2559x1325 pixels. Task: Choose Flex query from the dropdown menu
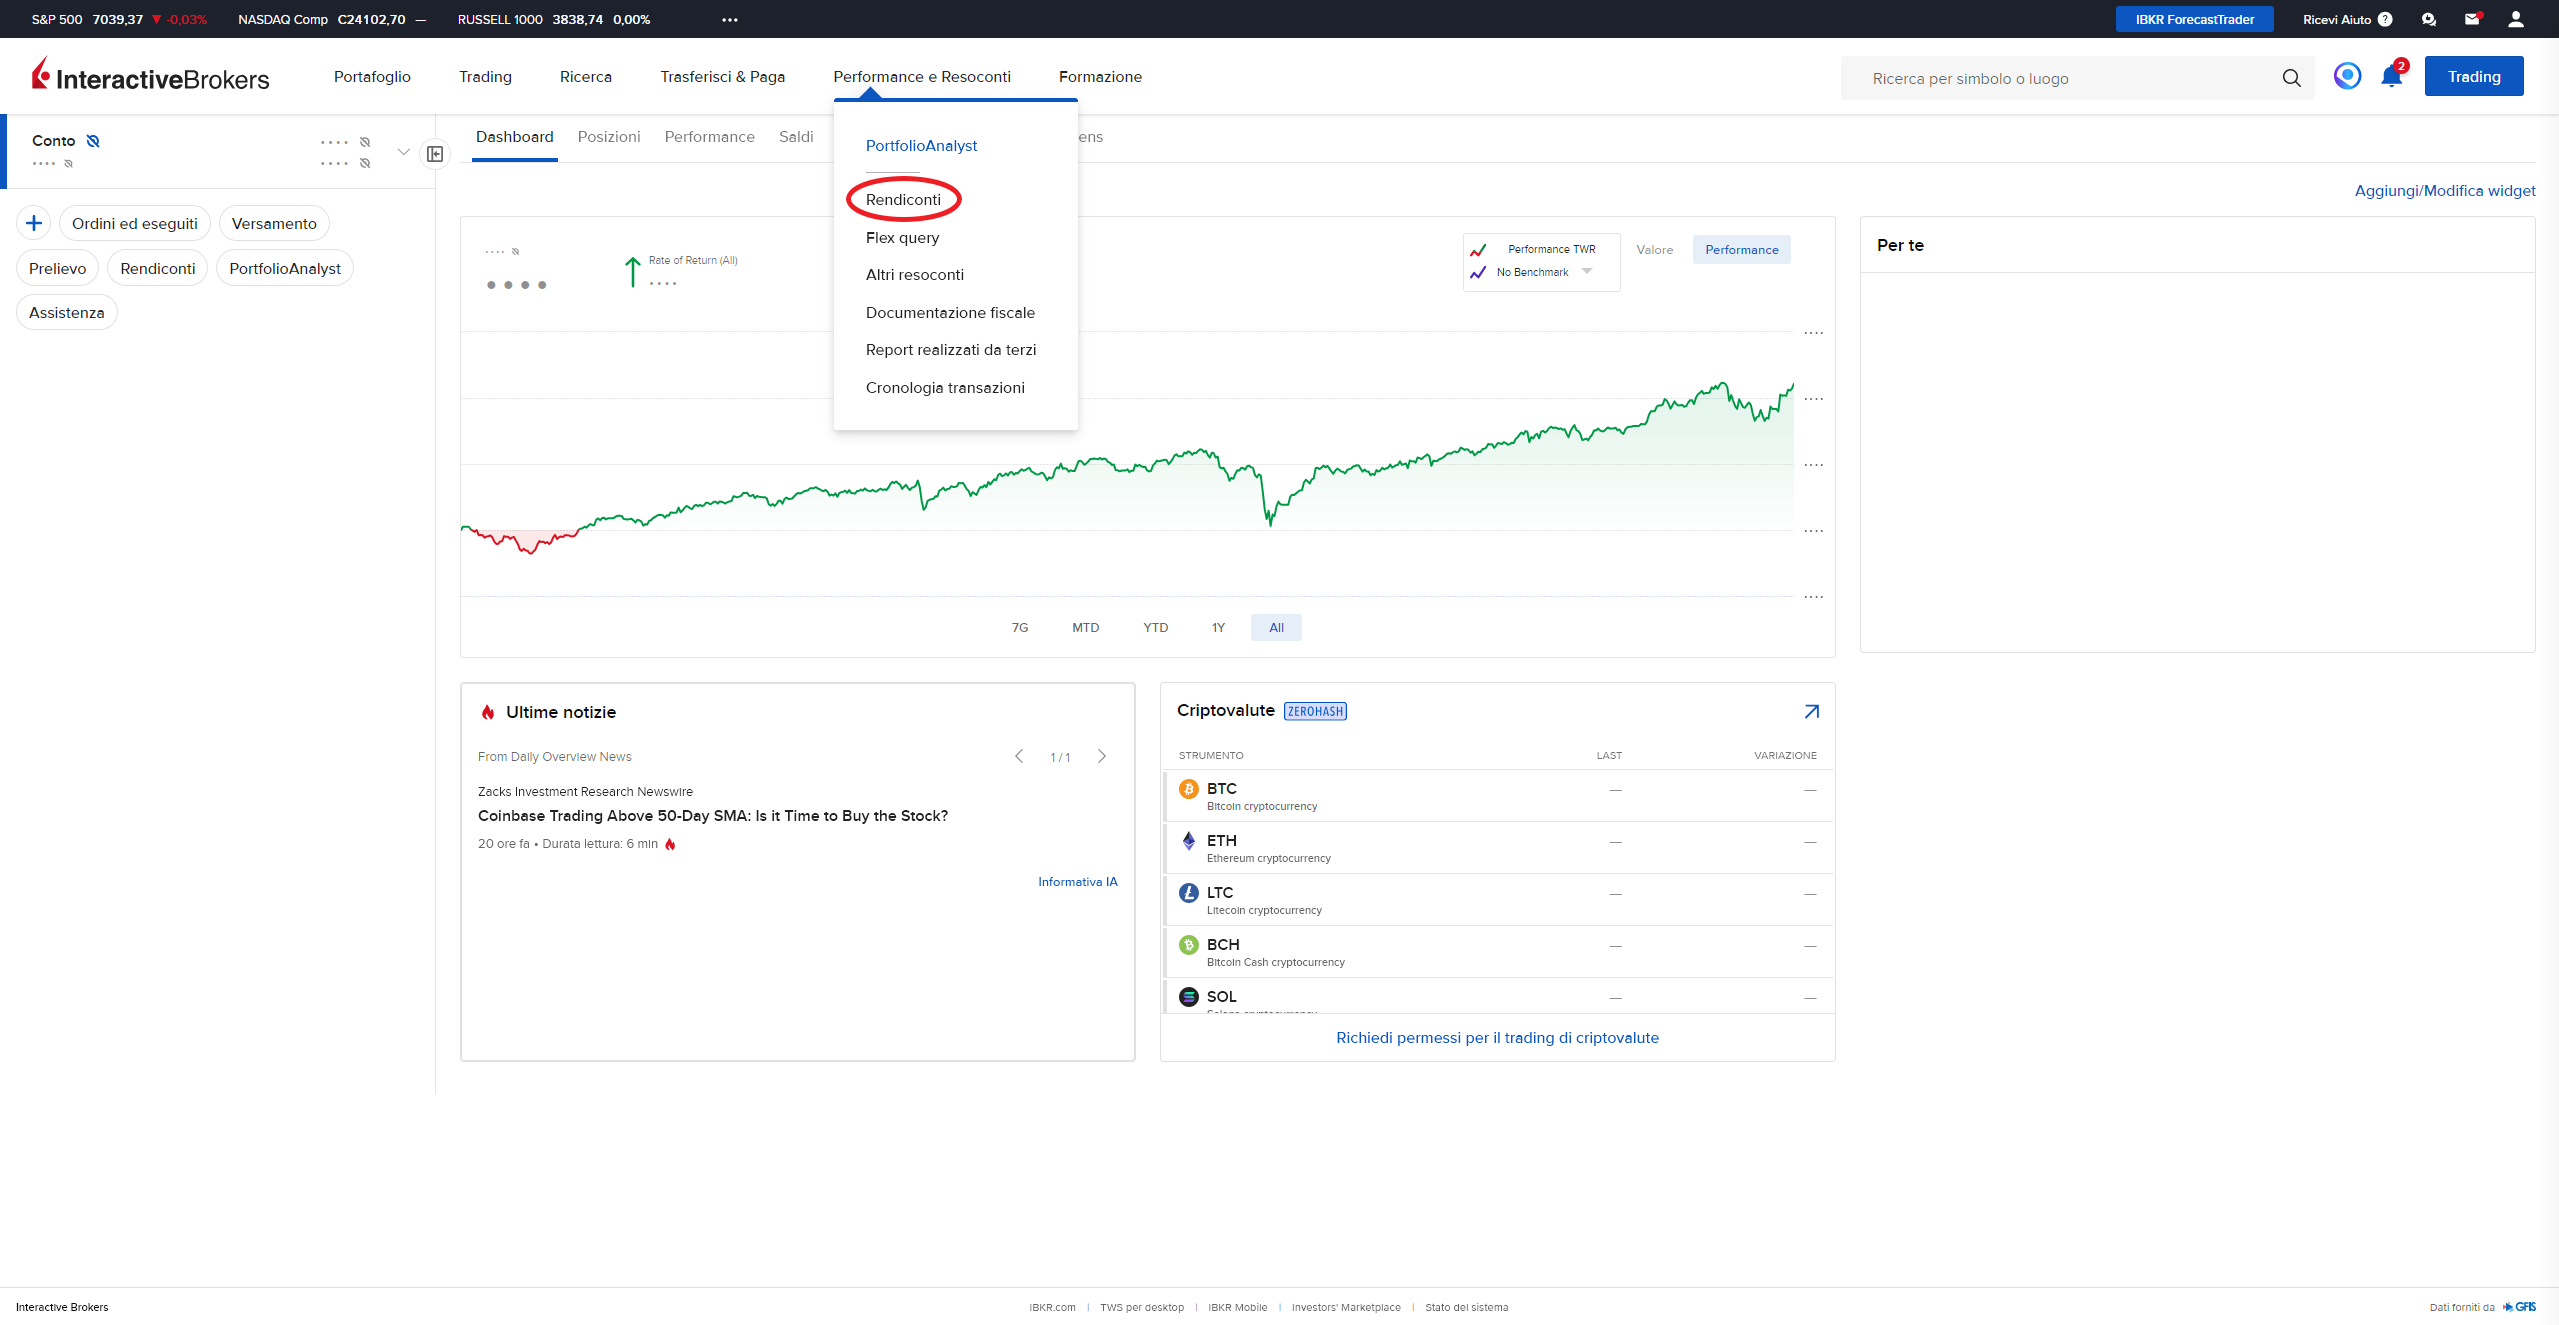(902, 238)
